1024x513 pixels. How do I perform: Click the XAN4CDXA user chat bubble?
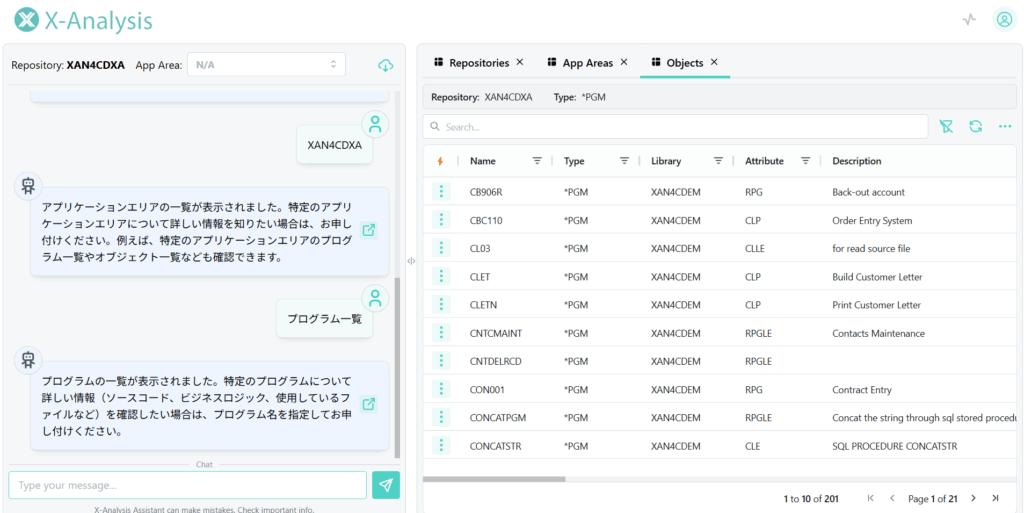(x=334, y=145)
